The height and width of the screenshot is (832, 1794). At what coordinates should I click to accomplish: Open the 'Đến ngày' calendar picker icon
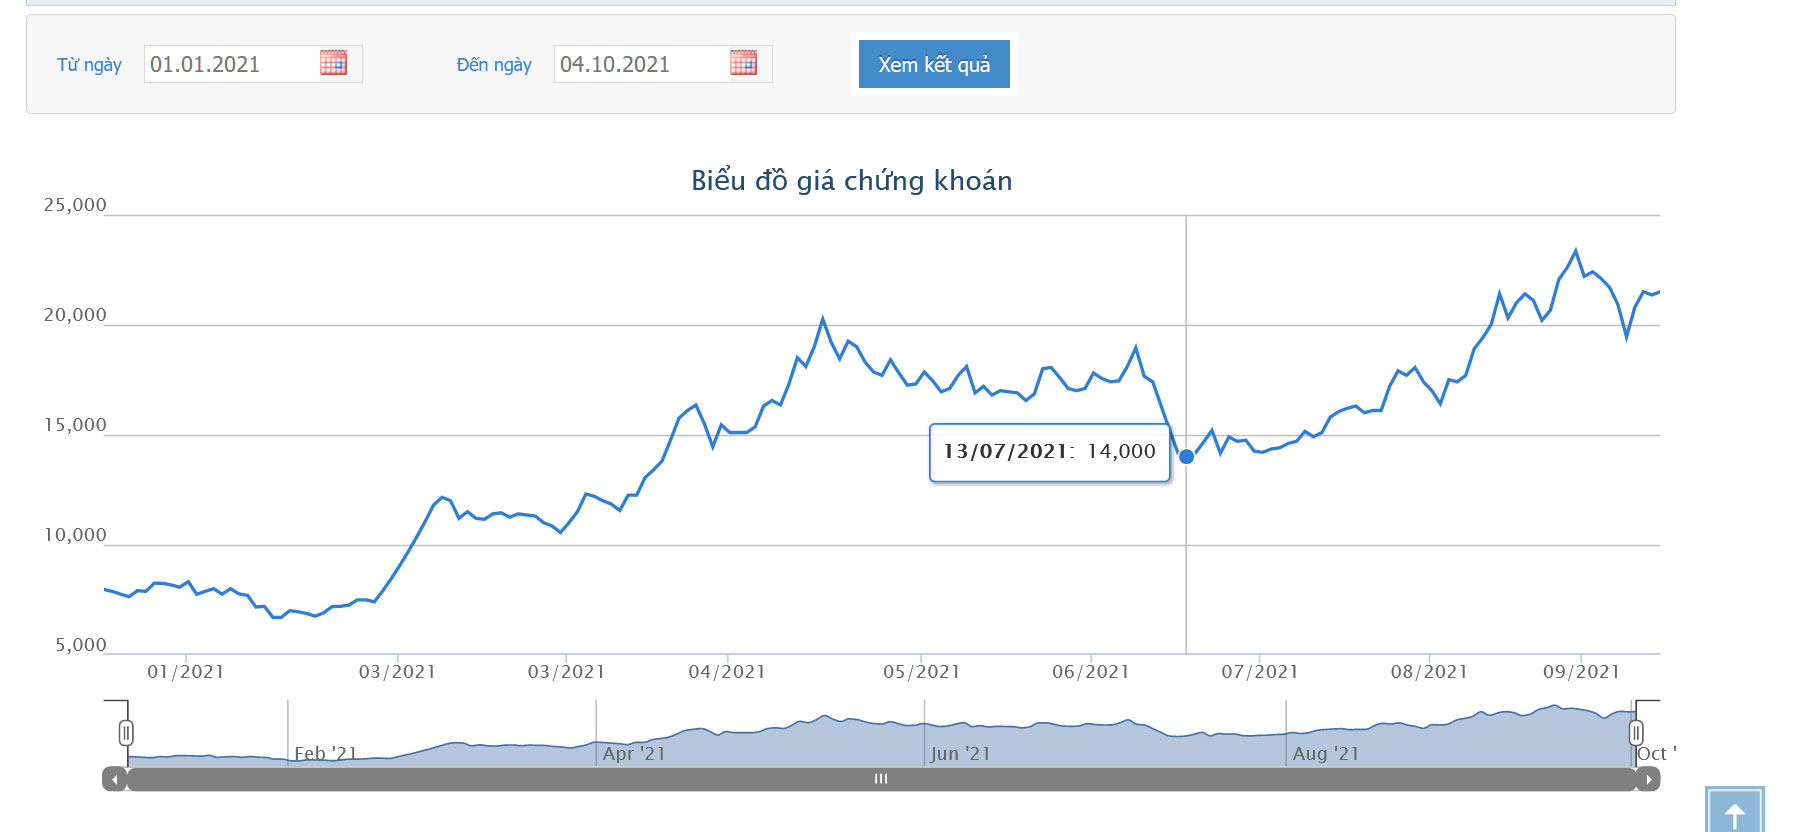click(x=743, y=63)
